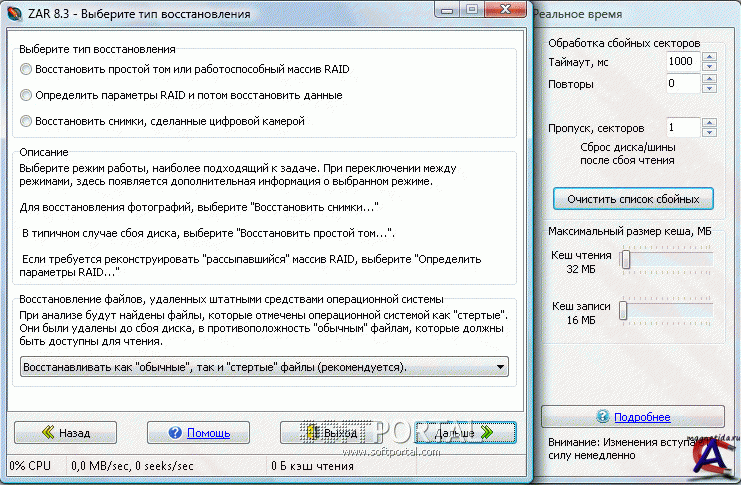
Task: Decrease the Пропуск секторов value
Action: click(709, 133)
